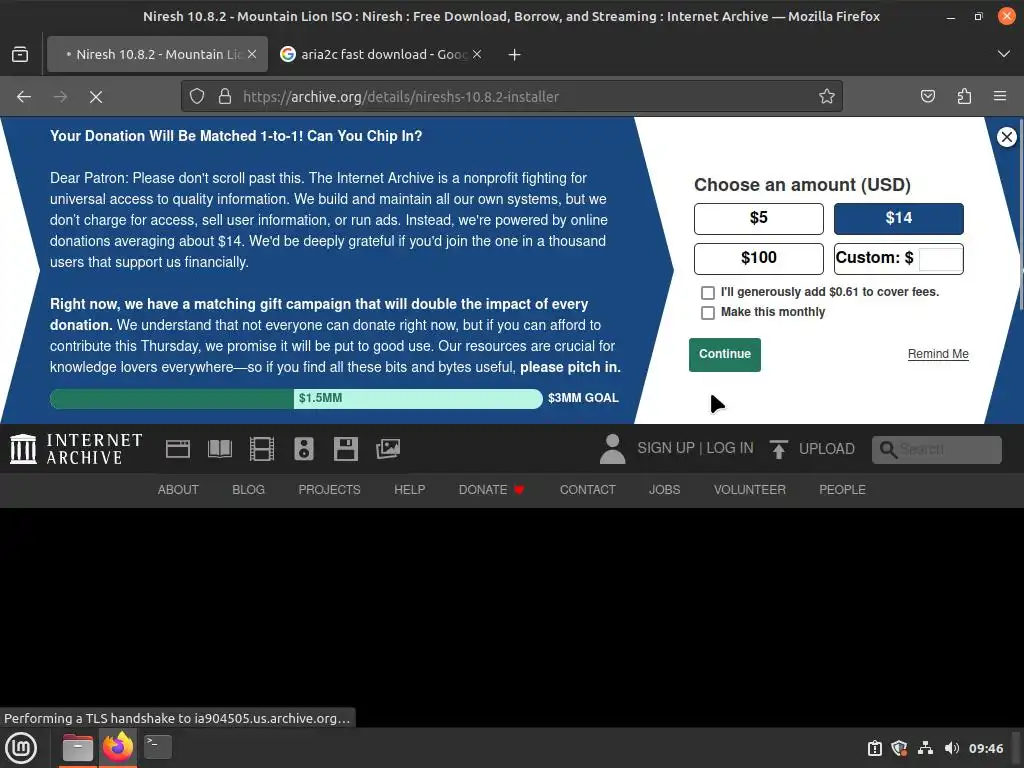The height and width of the screenshot is (768, 1024).
Task: Close the aria2c fast download tab
Action: tap(477, 54)
